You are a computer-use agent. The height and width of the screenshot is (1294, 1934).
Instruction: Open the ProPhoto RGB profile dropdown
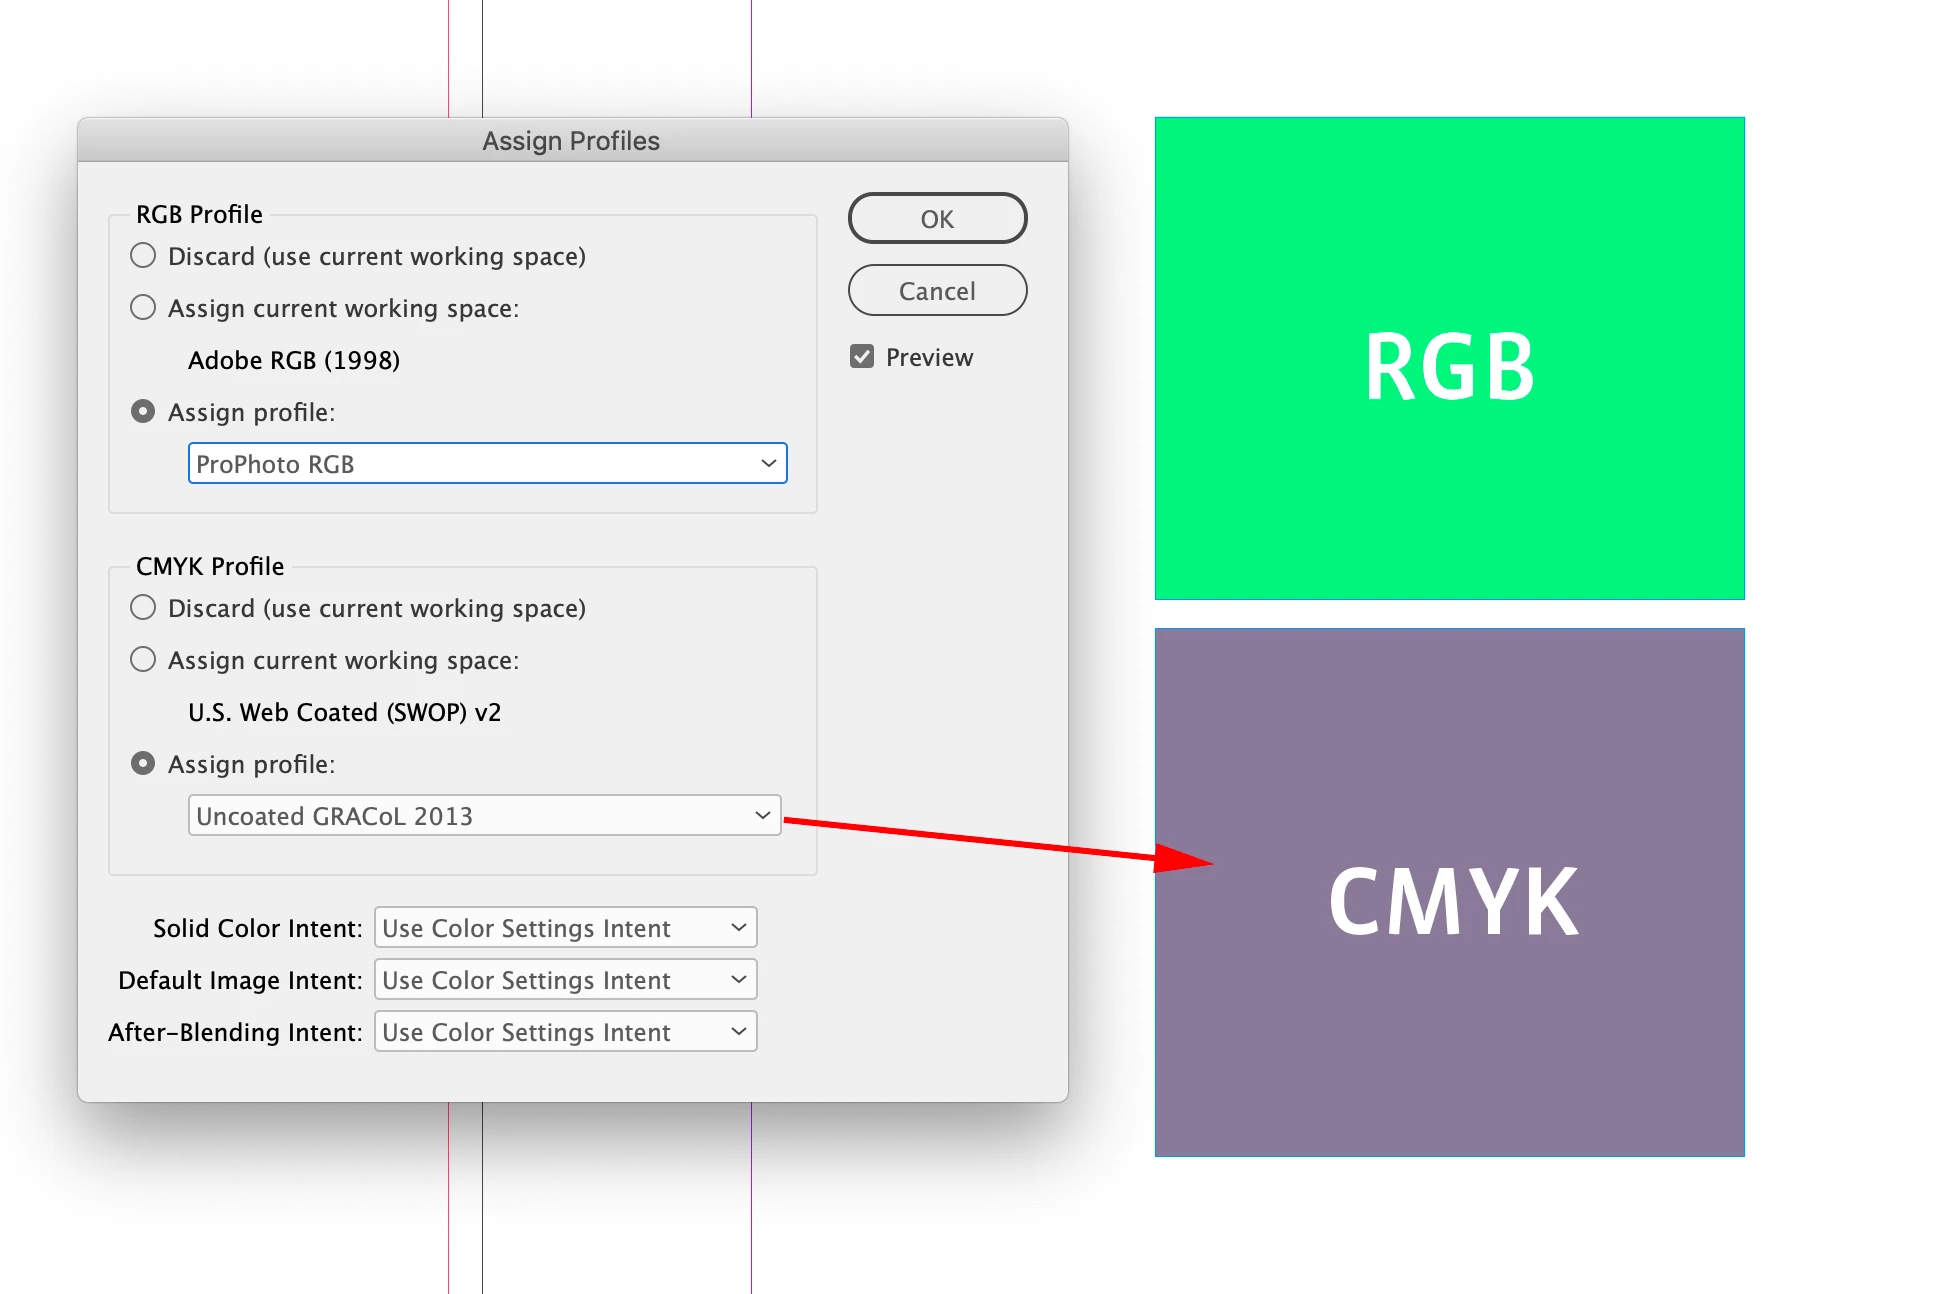coord(487,464)
